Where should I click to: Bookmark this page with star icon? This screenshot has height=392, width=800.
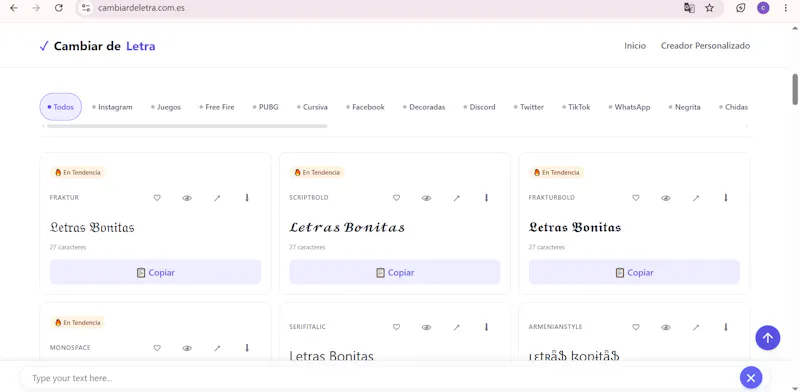click(x=710, y=8)
